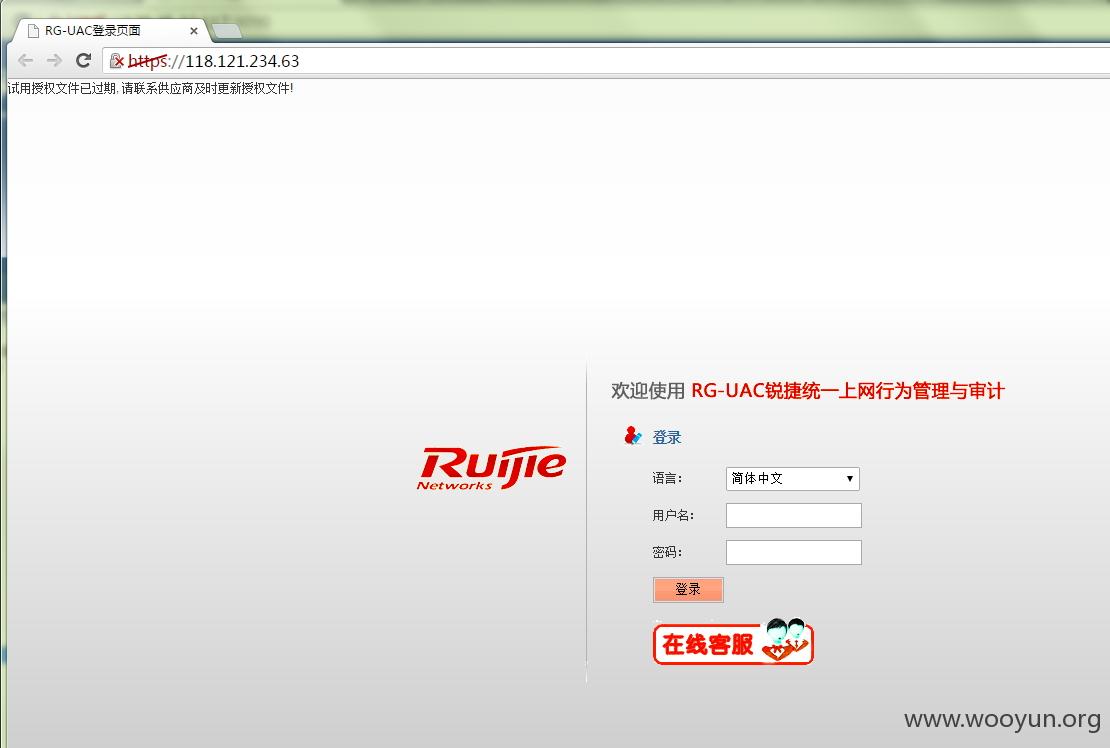Open a new browser tab
The image size is (1110, 748).
coord(227,30)
